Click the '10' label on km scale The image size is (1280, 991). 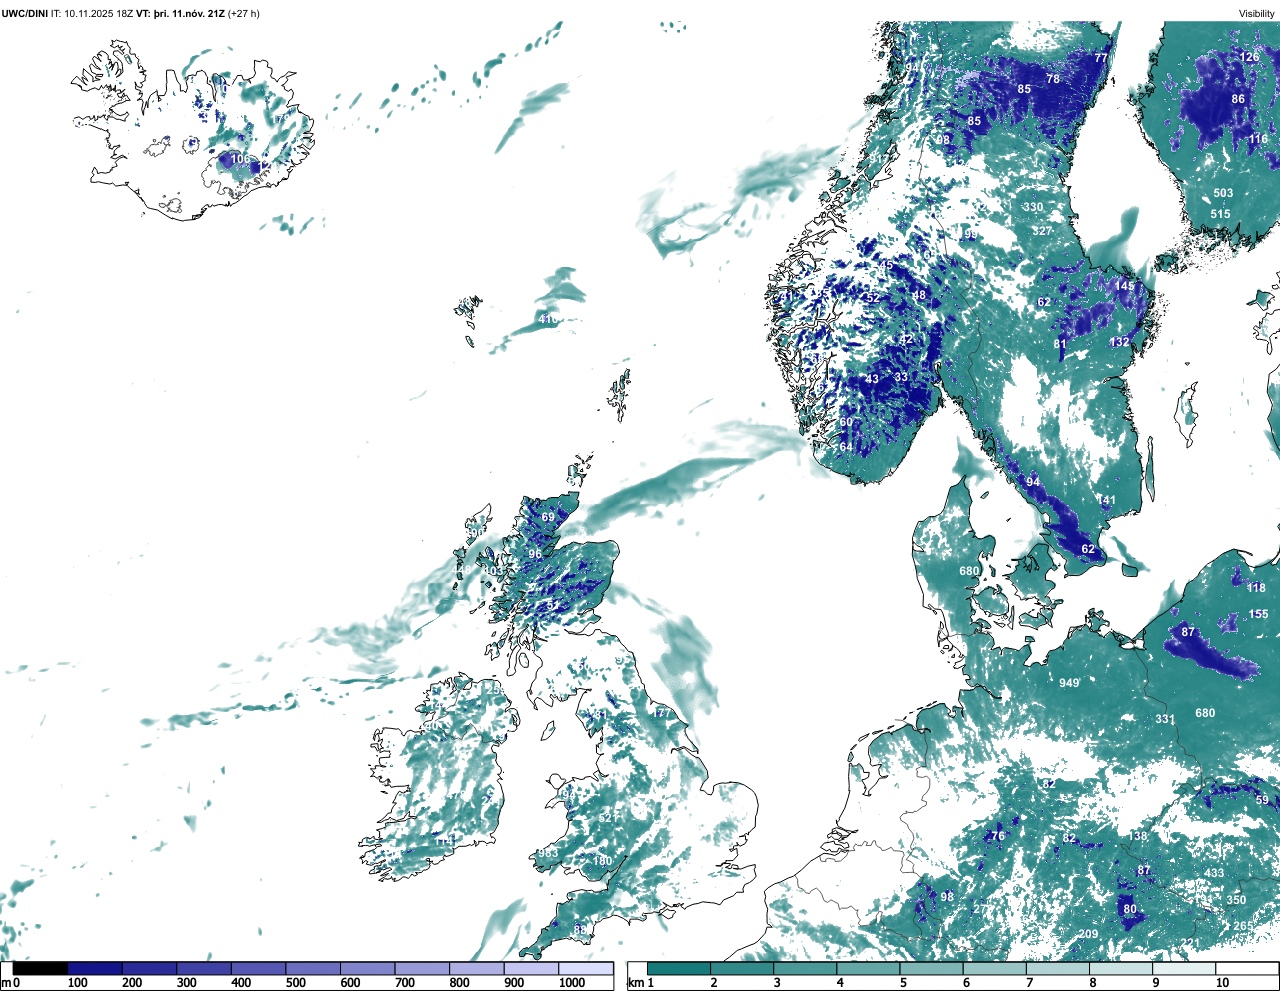coord(1222,983)
